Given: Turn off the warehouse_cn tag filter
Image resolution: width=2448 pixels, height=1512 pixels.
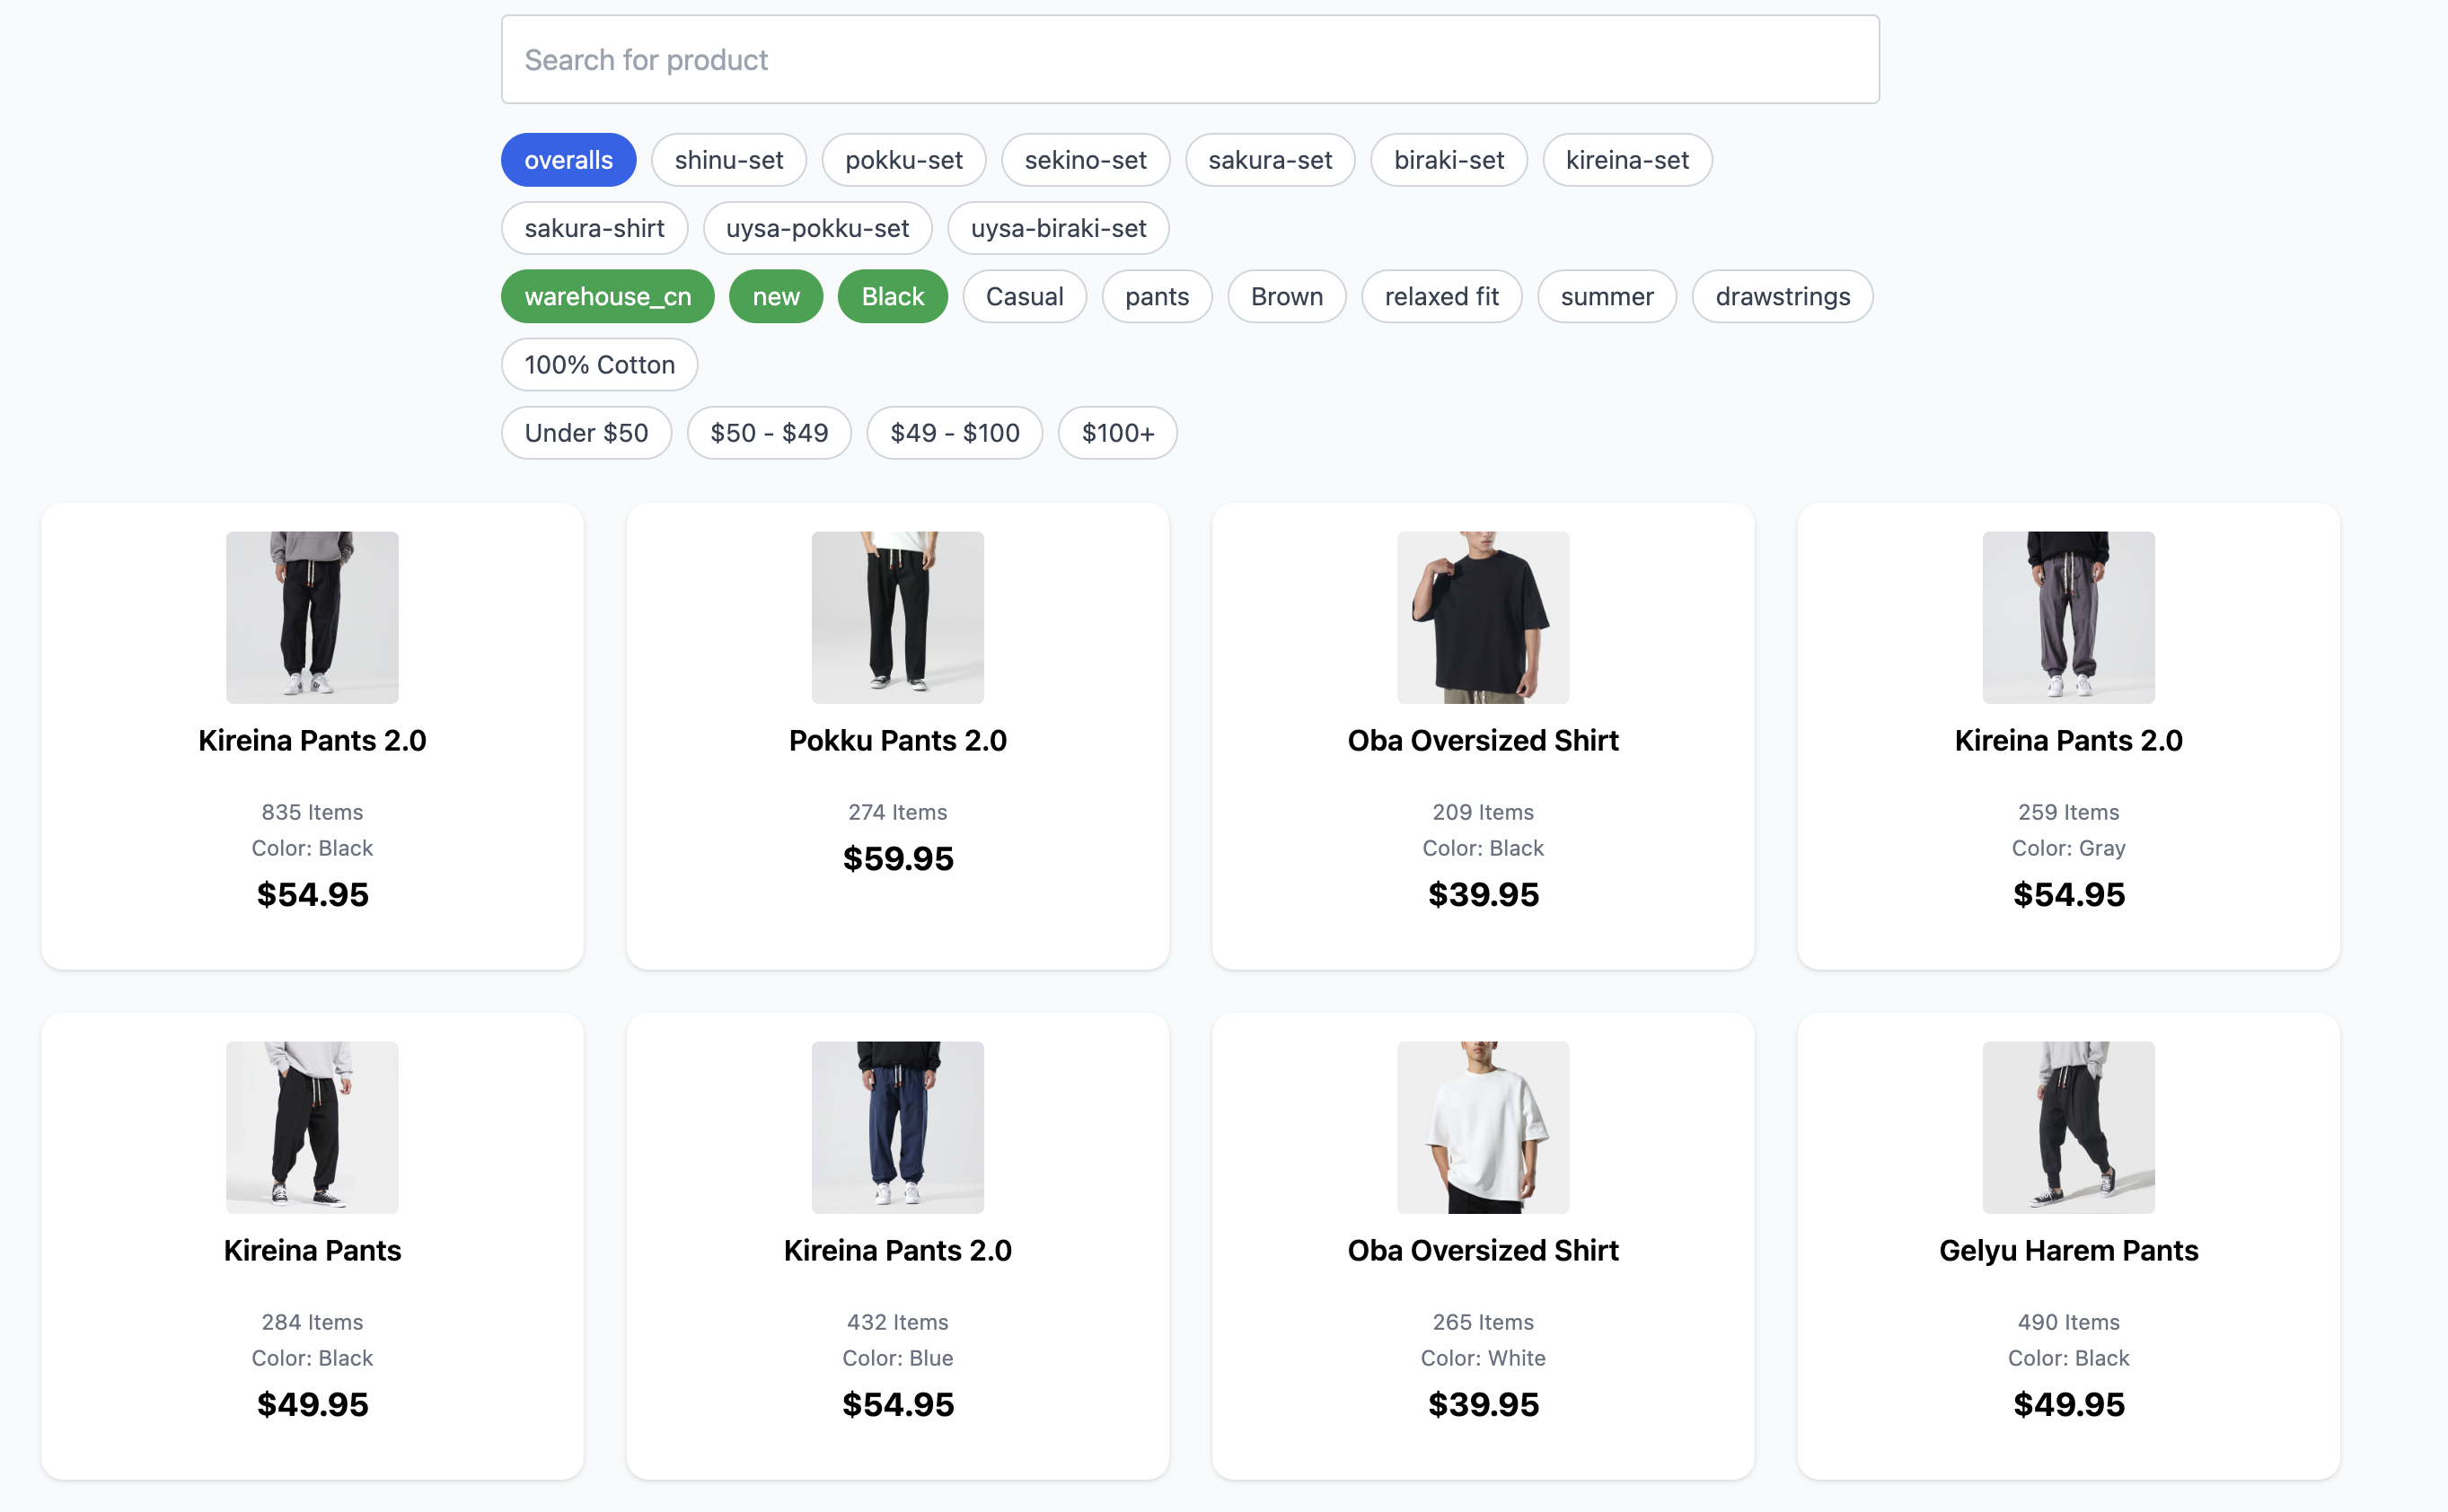Looking at the screenshot, I should tap(608, 296).
